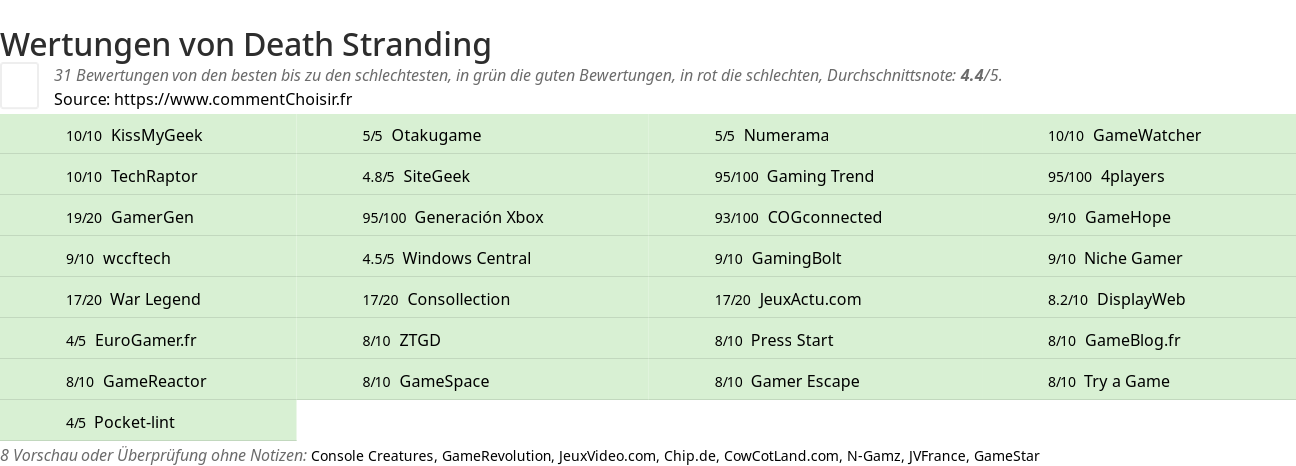Open the commentChoisir.fr source link
Screen dimensions: 1296x466
[233, 99]
